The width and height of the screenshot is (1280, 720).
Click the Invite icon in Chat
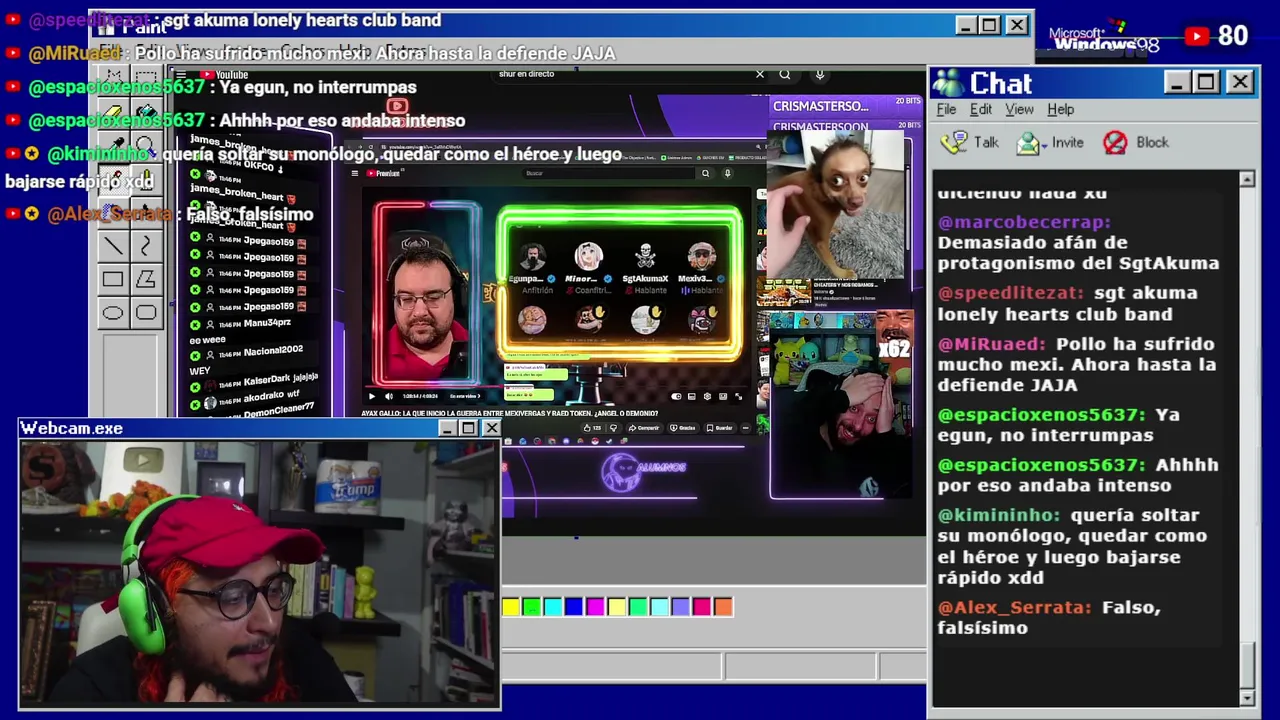[1028, 143]
